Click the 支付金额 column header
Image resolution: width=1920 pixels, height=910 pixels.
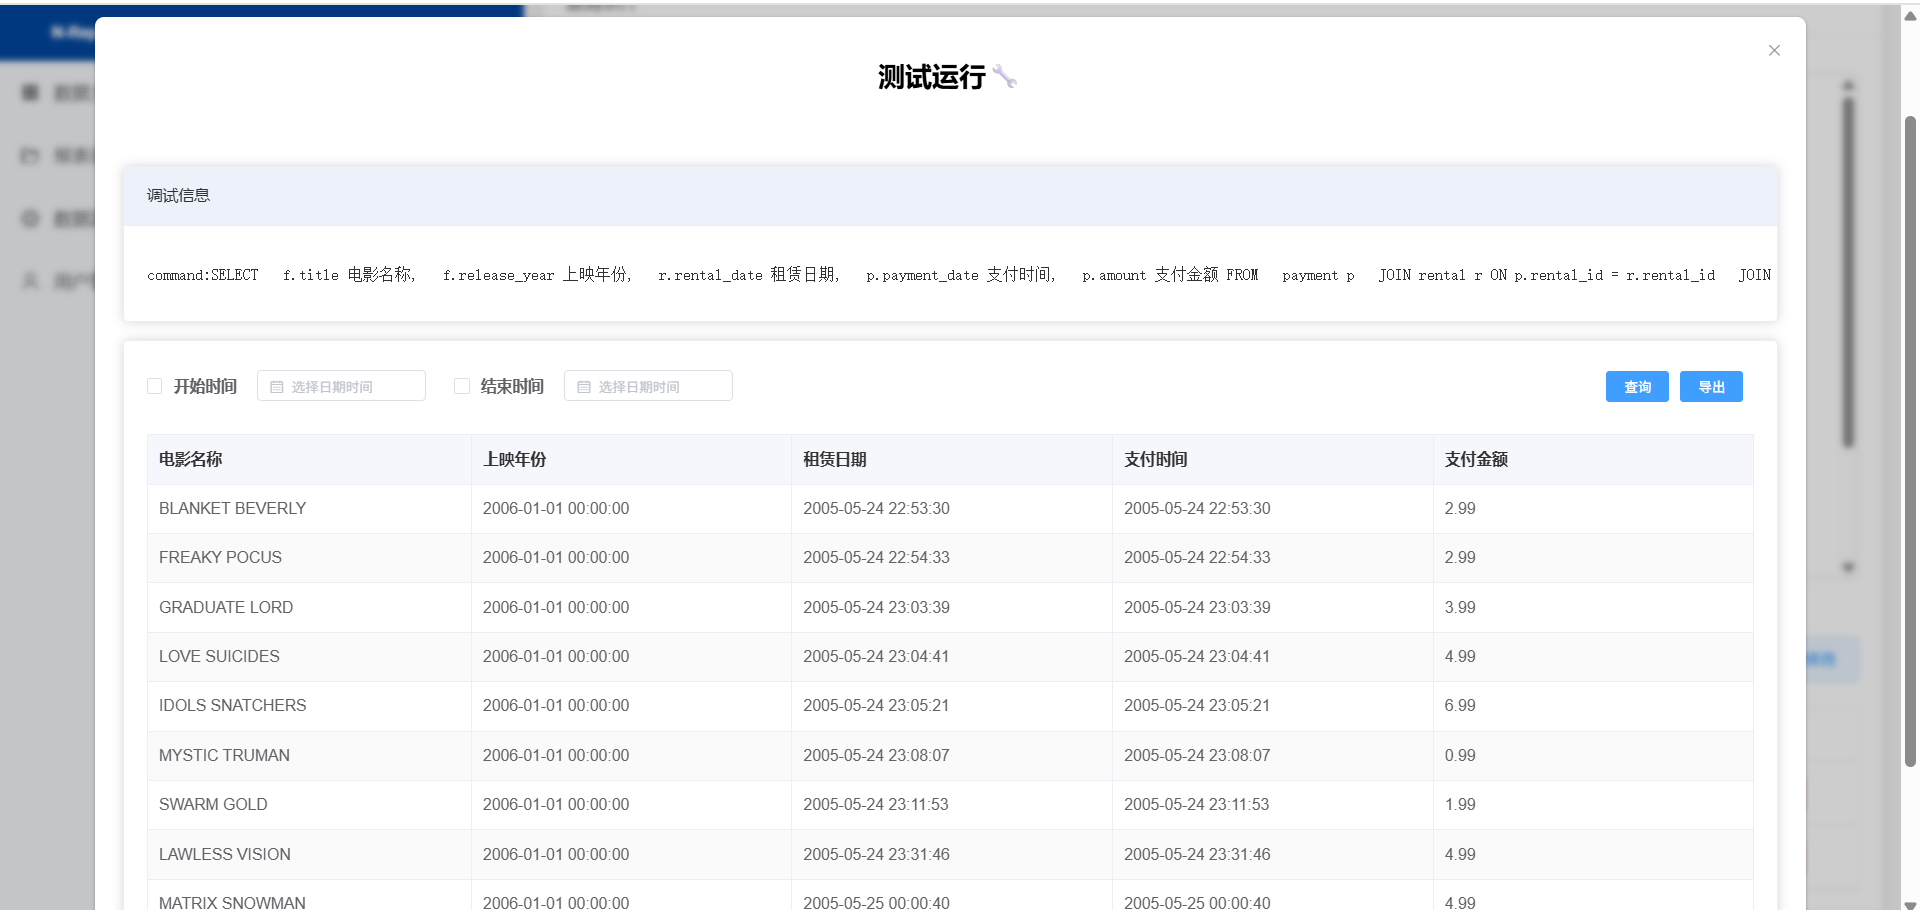tap(1476, 460)
